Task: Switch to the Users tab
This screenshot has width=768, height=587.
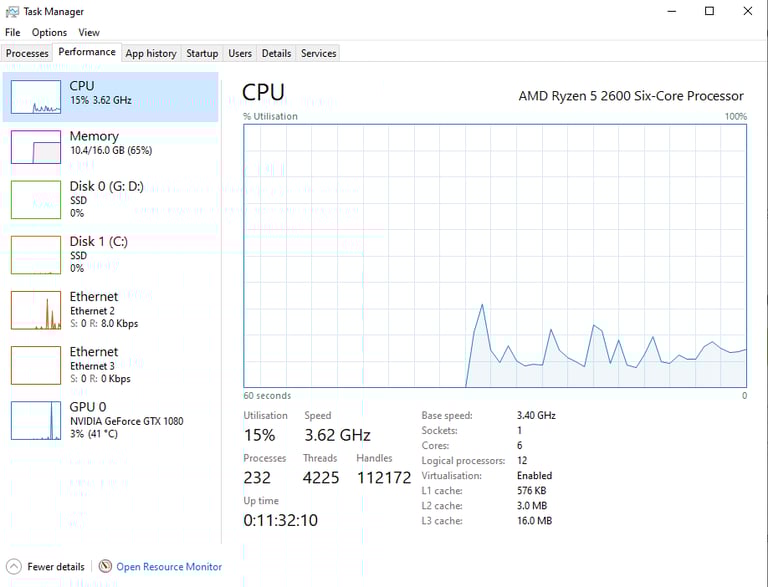Action: point(240,53)
